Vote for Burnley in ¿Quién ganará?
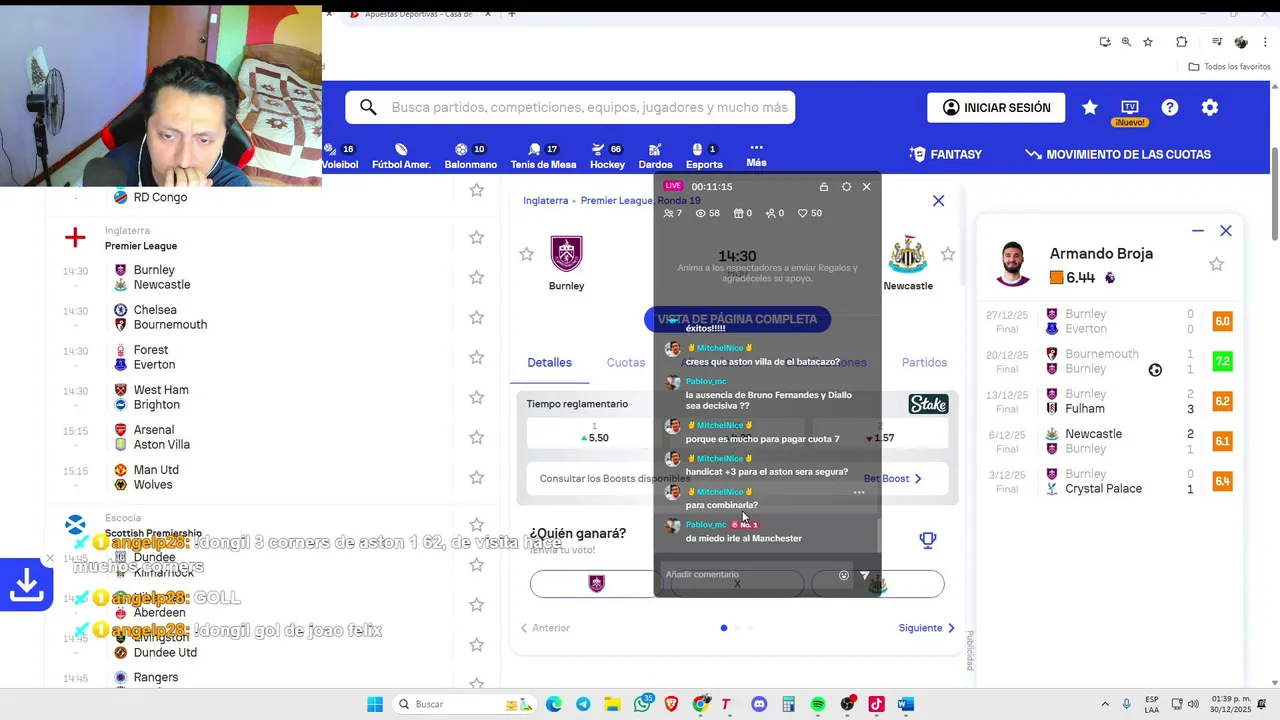1280x720 pixels. [x=597, y=584]
